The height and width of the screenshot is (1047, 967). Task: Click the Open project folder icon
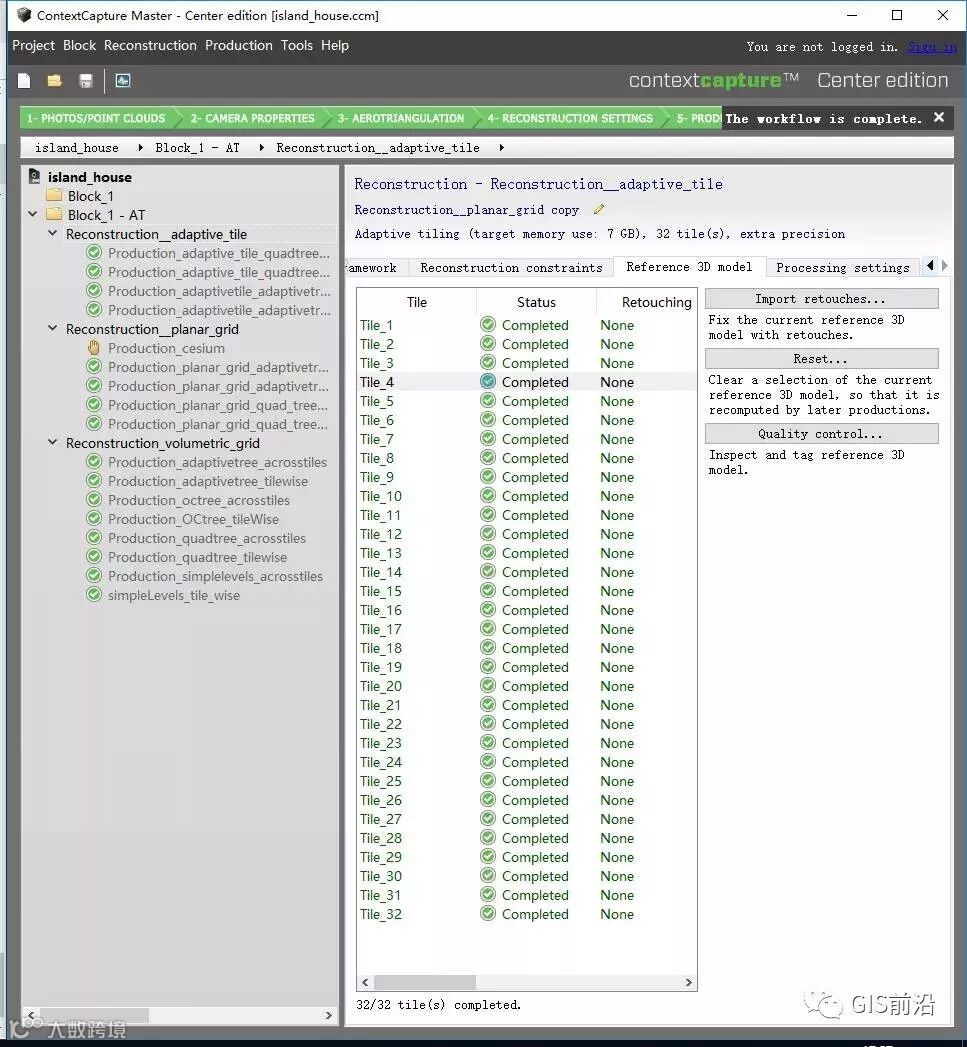pos(54,81)
